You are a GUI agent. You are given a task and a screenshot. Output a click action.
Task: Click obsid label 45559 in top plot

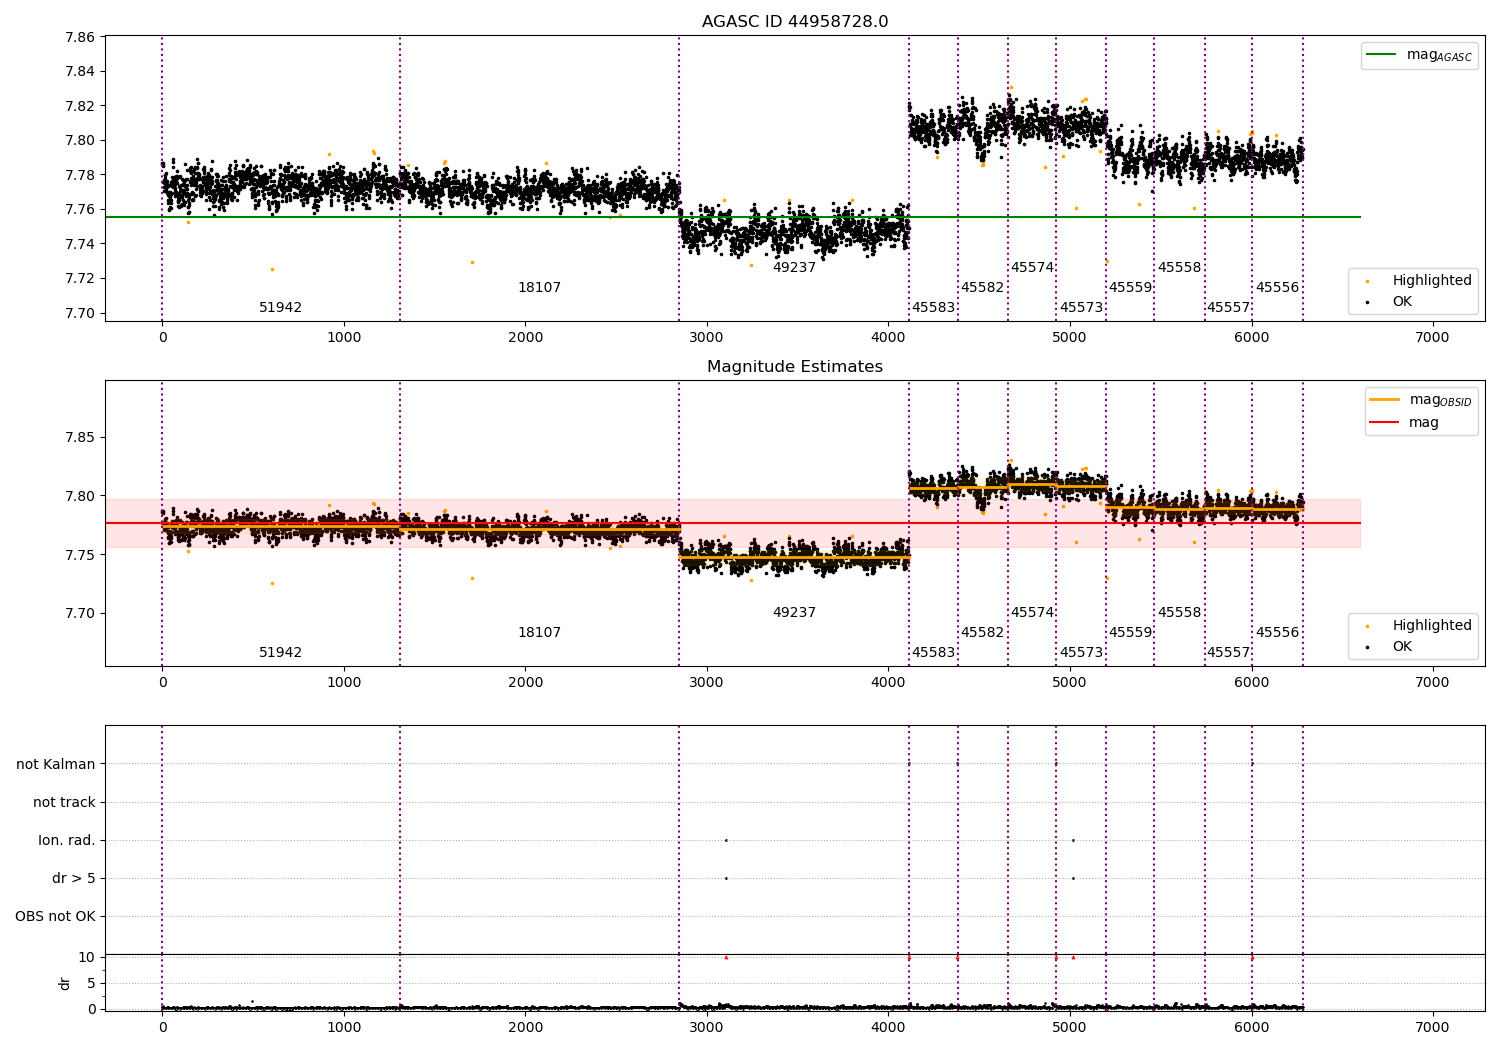[1130, 288]
